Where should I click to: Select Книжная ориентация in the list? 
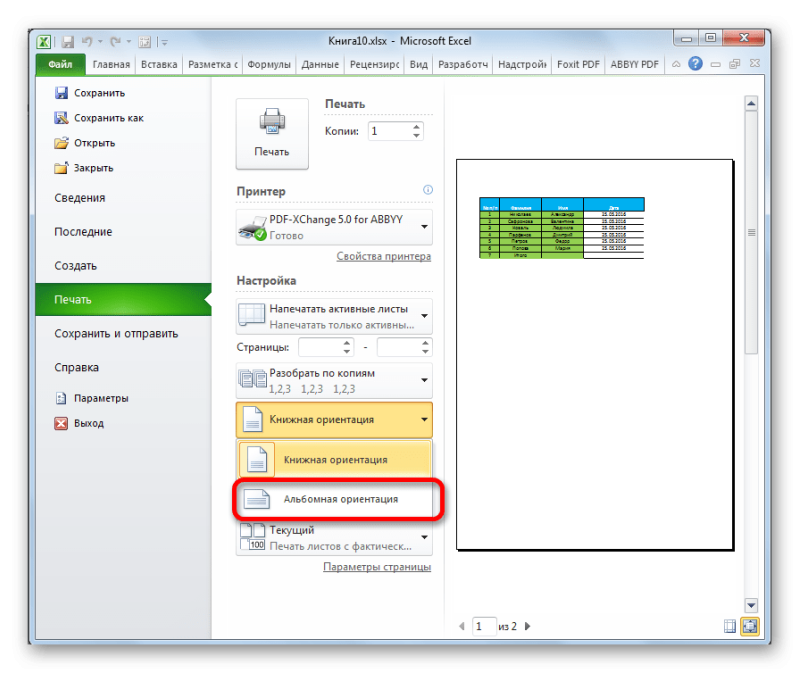click(335, 459)
